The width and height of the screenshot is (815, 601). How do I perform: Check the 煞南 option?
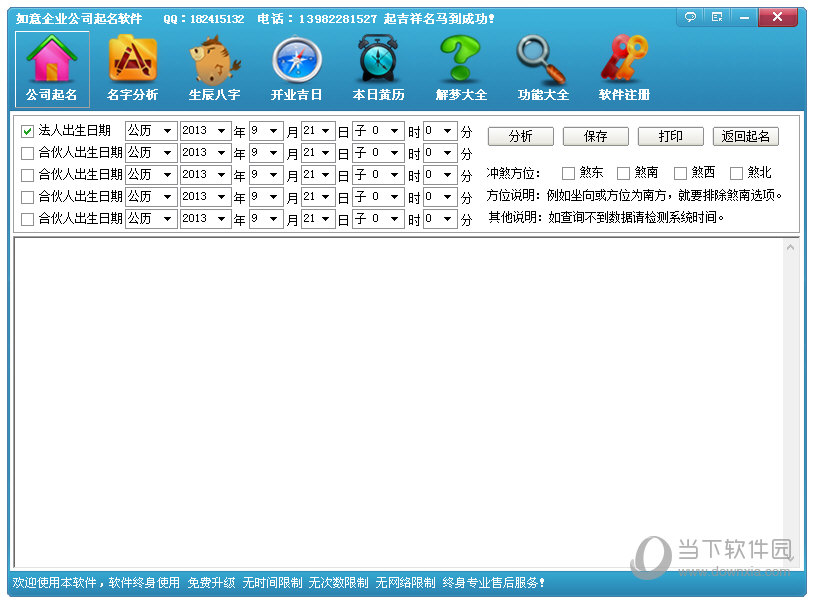pyautogui.click(x=623, y=173)
